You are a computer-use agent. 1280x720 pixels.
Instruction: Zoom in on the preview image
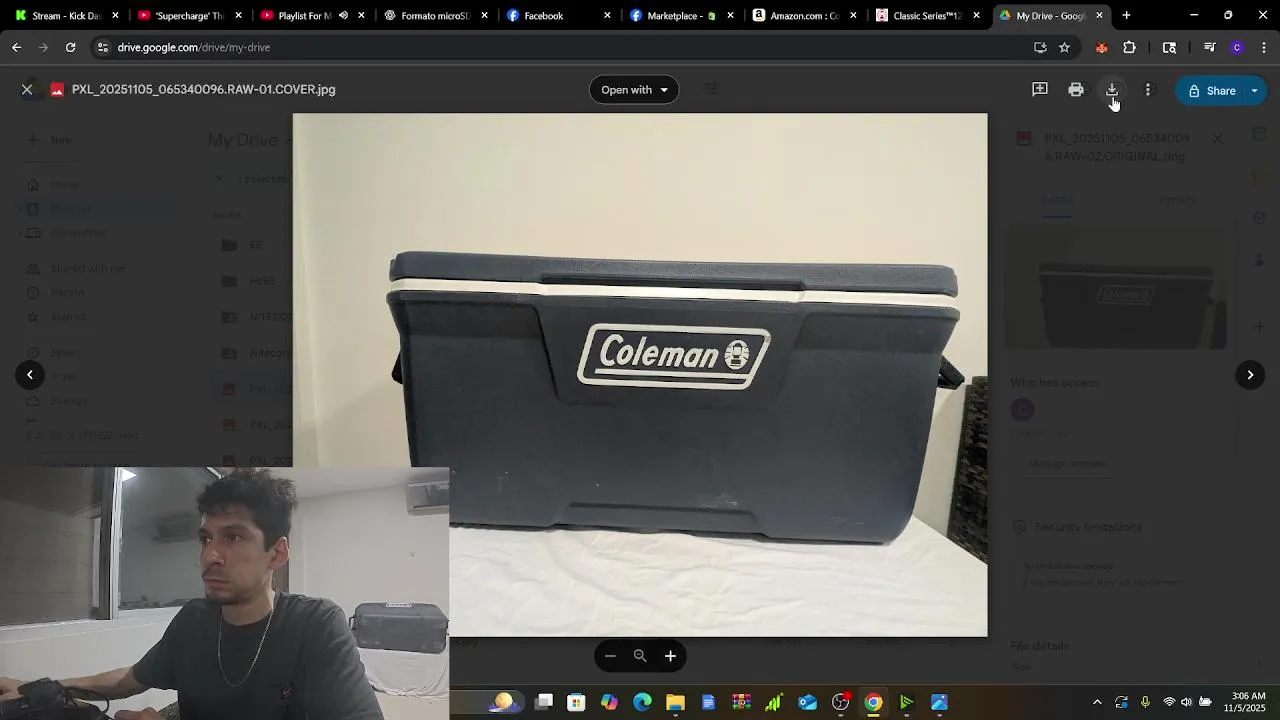[670, 656]
